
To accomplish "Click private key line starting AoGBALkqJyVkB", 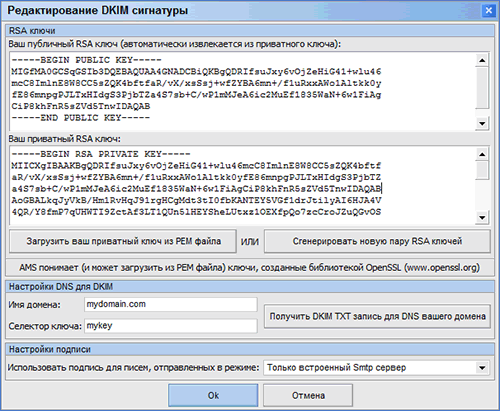I will [x=196, y=200].
